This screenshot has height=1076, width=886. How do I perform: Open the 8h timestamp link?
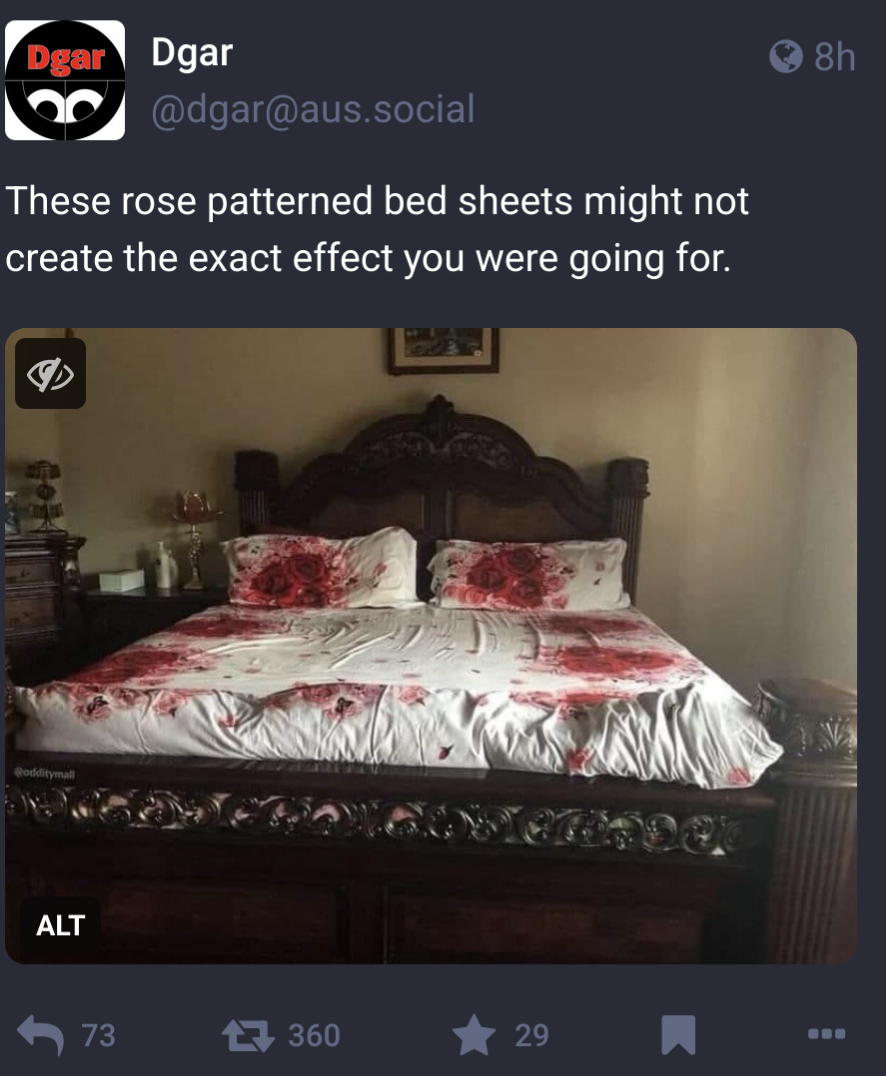click(835, 56)
